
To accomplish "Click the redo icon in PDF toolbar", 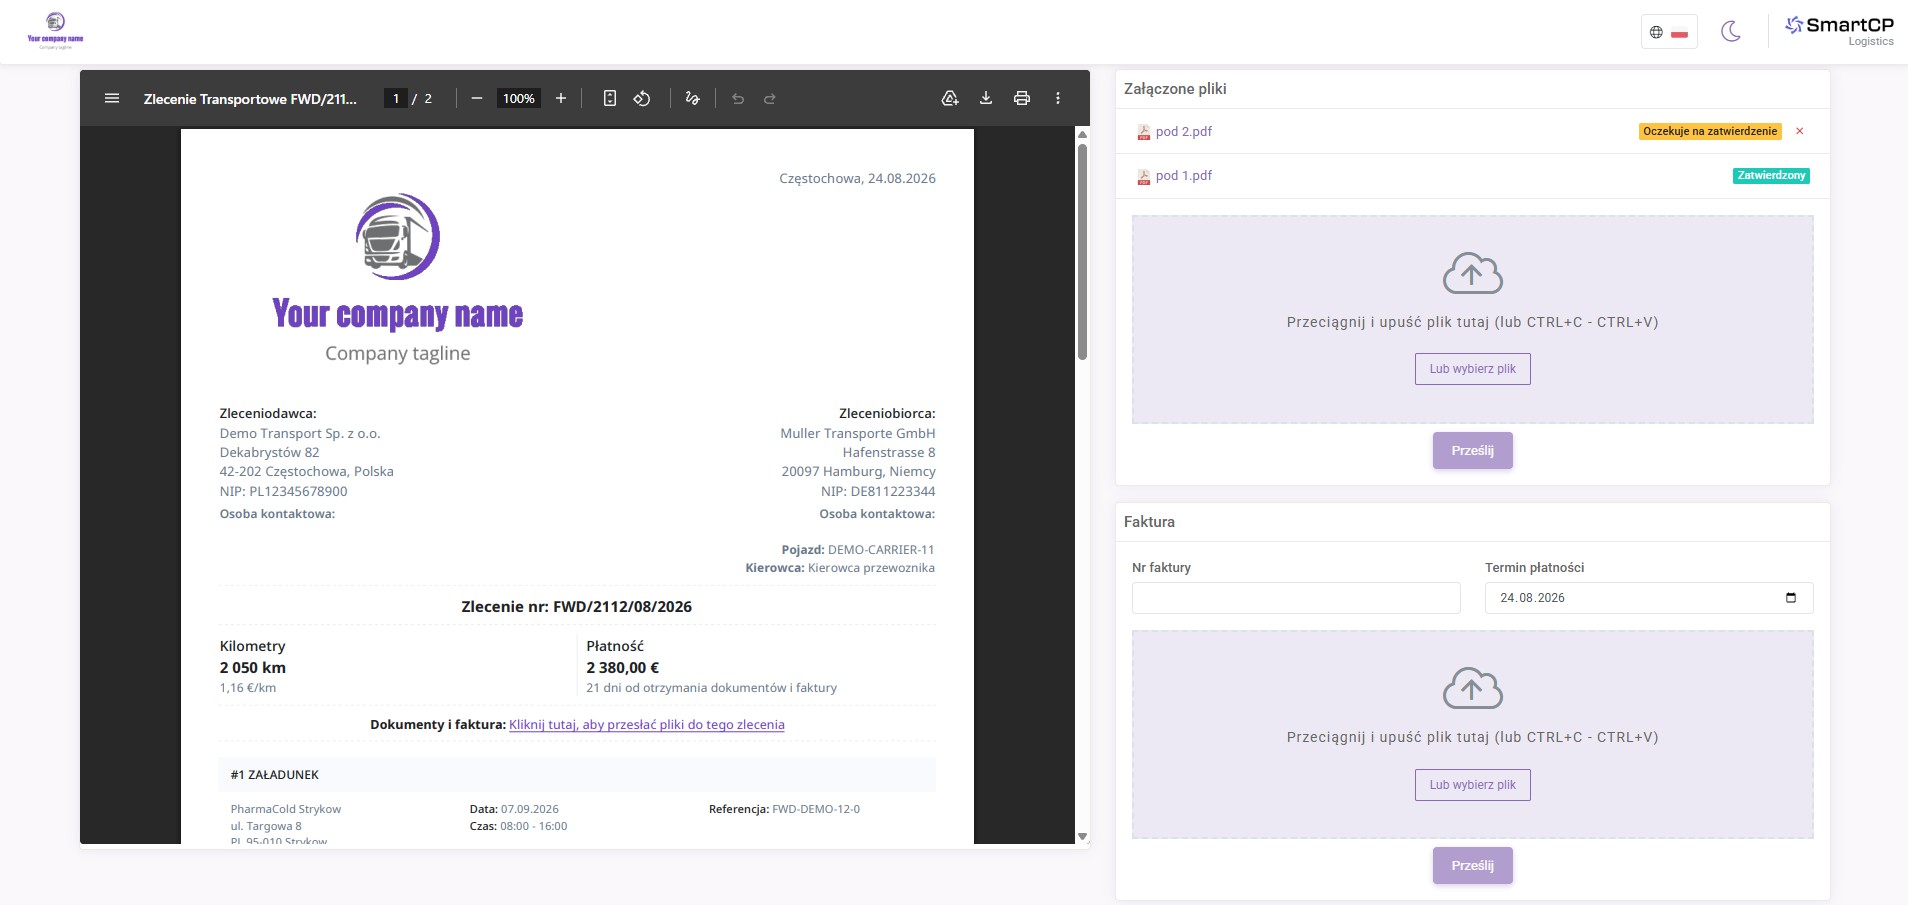I will coord(770,98).
